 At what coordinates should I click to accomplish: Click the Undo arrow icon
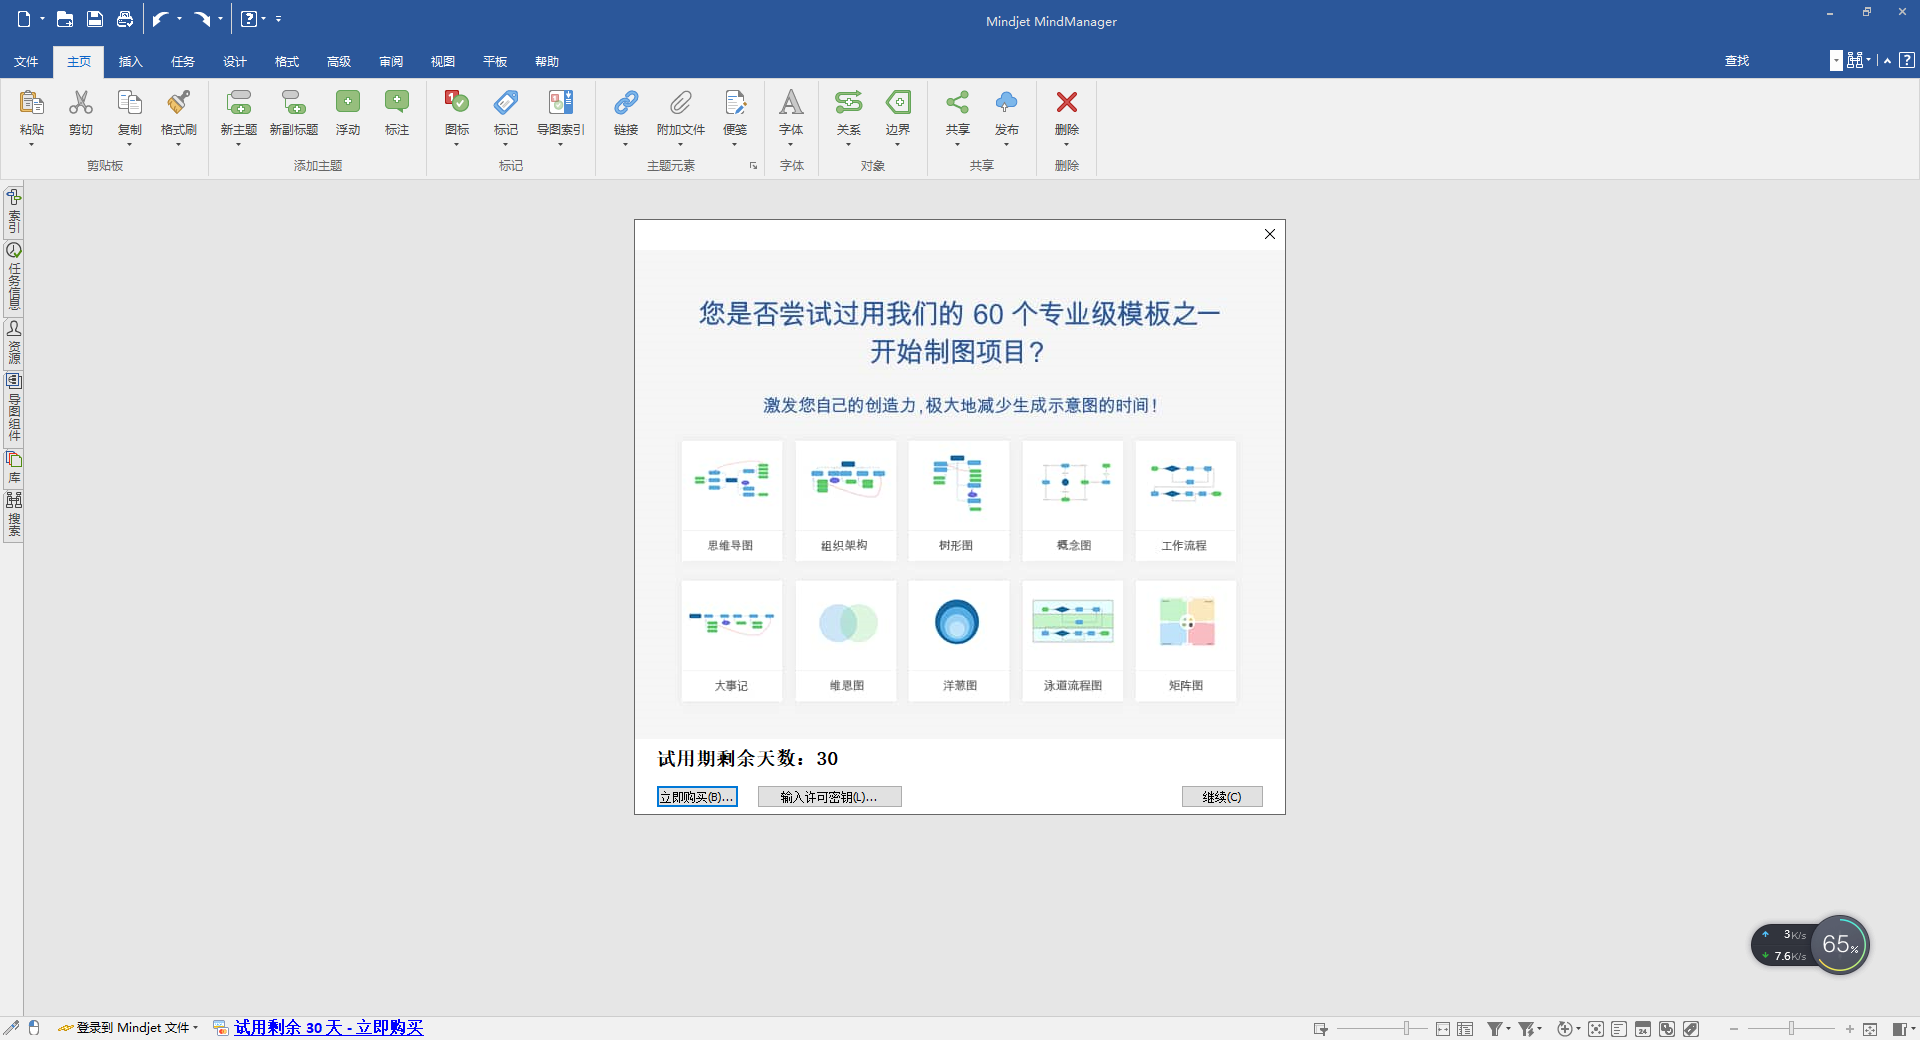click(160, 19)
